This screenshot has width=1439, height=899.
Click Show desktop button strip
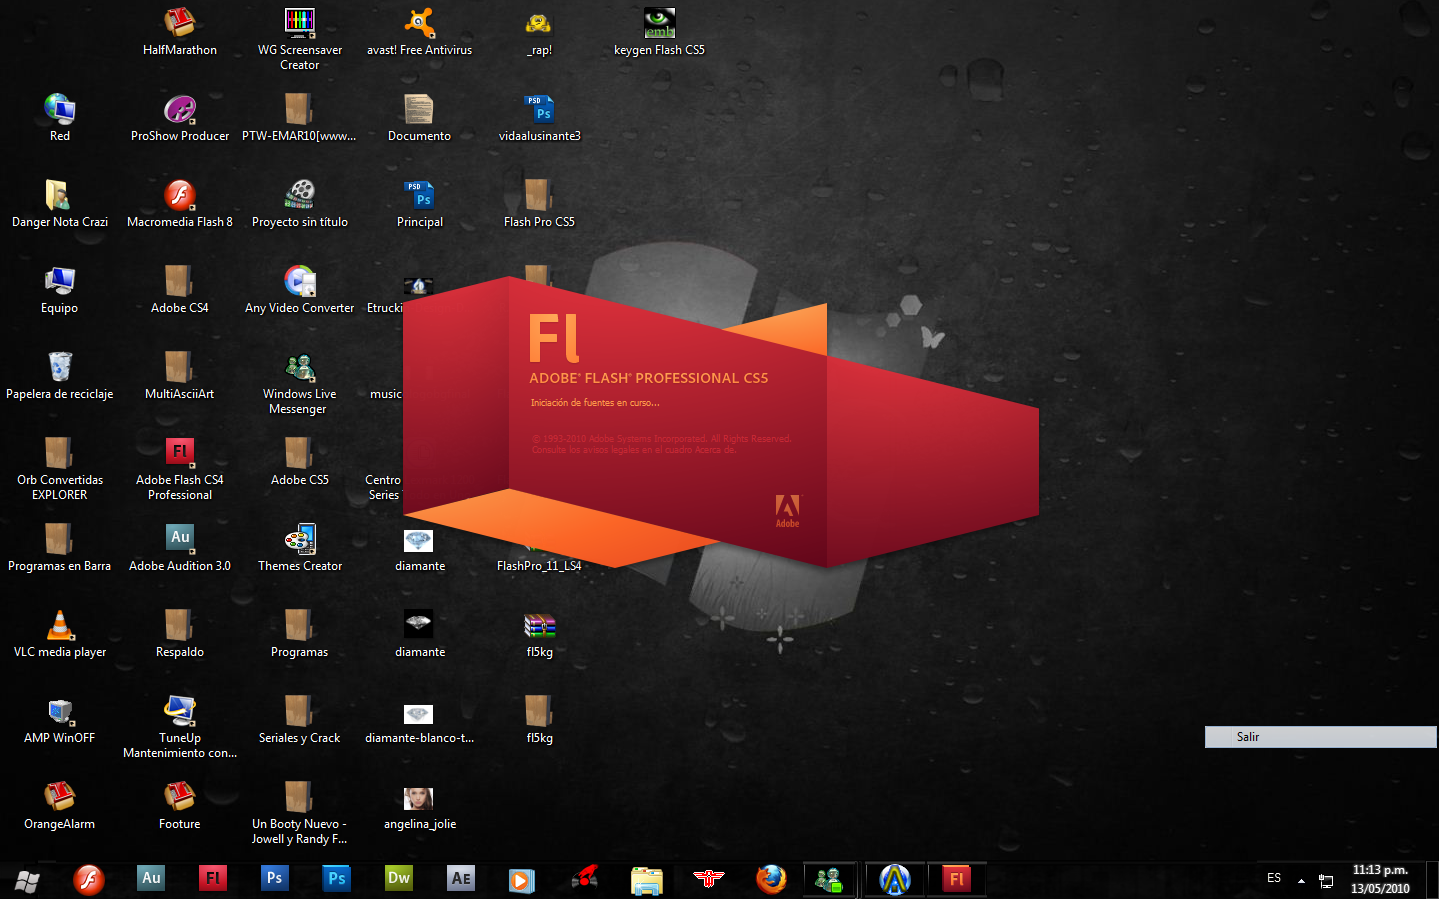click(x=1431, y=880)
